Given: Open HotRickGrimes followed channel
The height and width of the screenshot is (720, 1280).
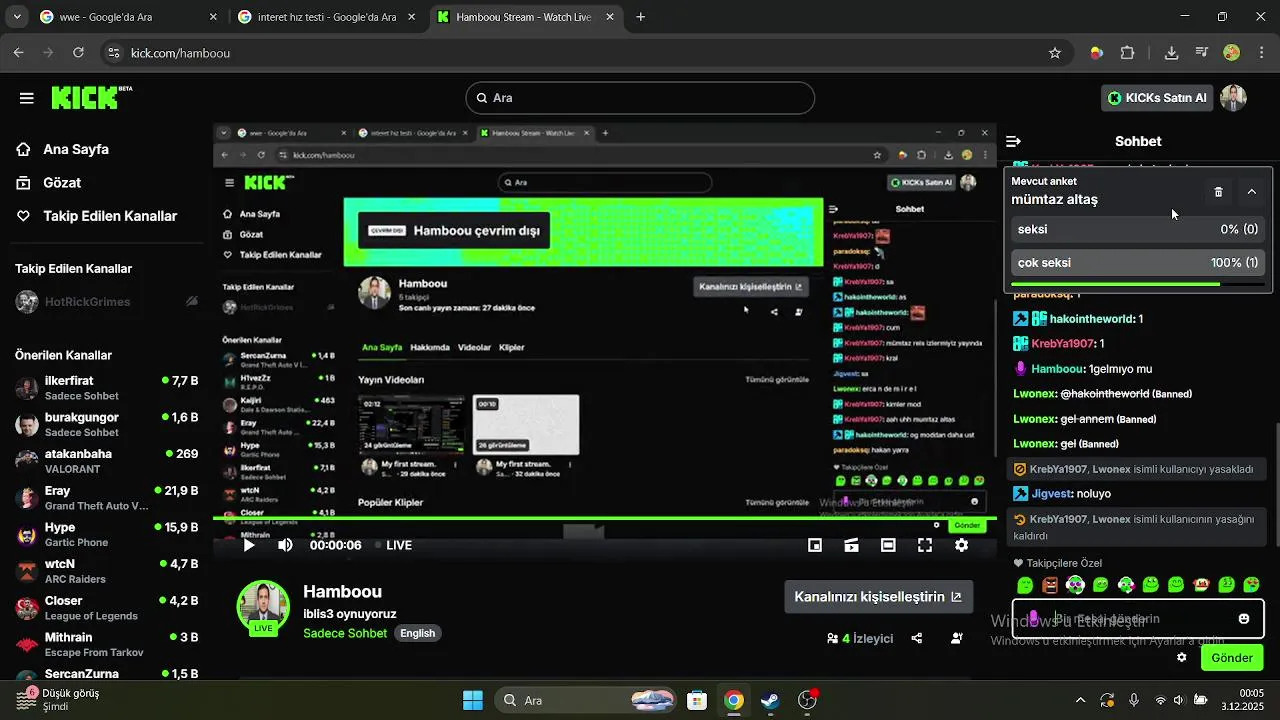Looking at the screenshot, I should [x=106, y=302].
